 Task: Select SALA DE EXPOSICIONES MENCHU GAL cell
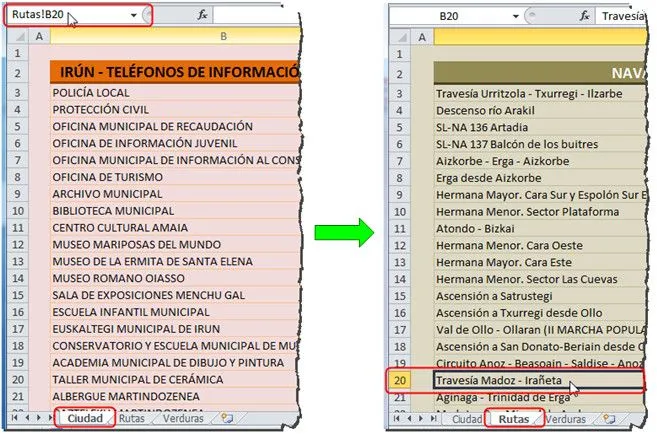(175, 295)
